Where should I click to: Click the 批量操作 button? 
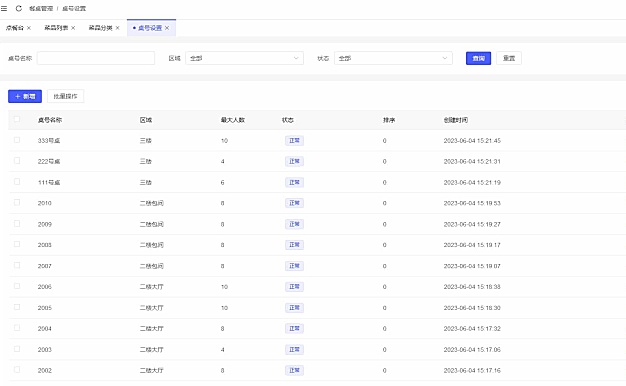pyautogui.click(x=65, y=96)
